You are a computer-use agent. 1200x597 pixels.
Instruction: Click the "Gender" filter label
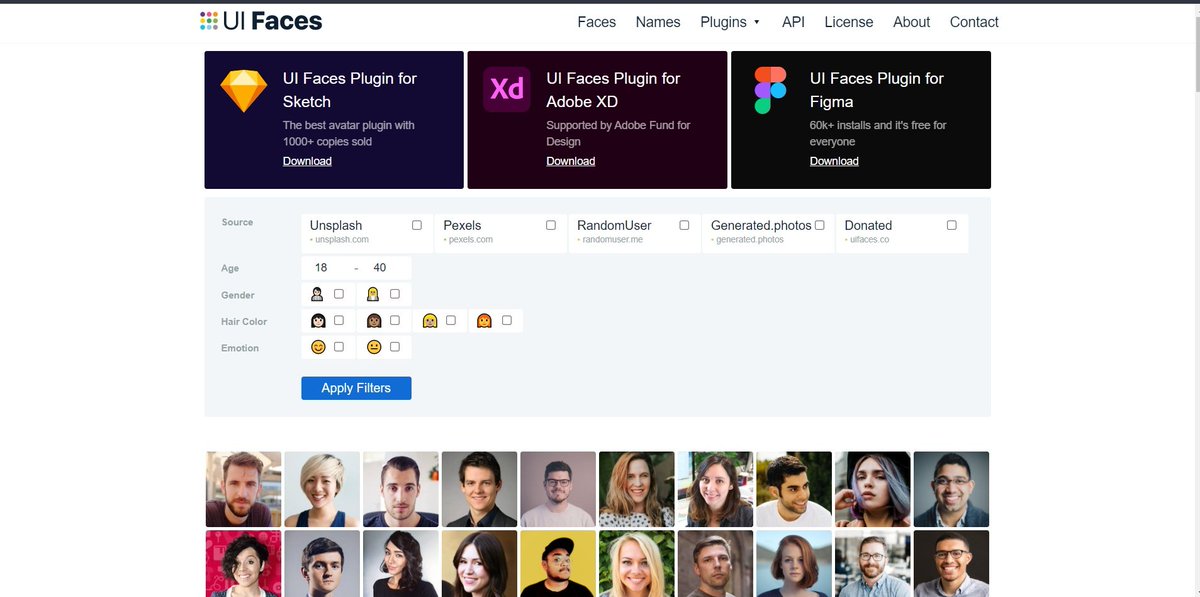(238, 295)
